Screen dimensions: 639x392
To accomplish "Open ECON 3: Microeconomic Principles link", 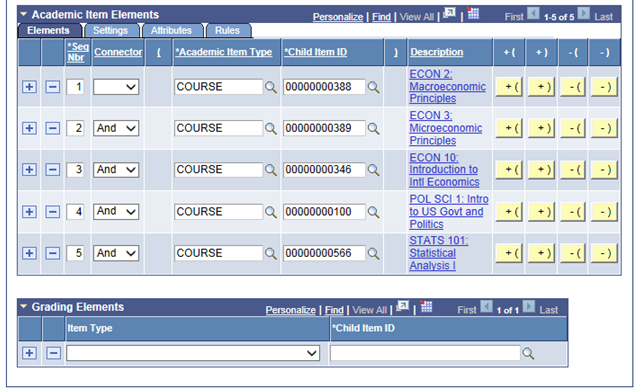I will [446, 128].
